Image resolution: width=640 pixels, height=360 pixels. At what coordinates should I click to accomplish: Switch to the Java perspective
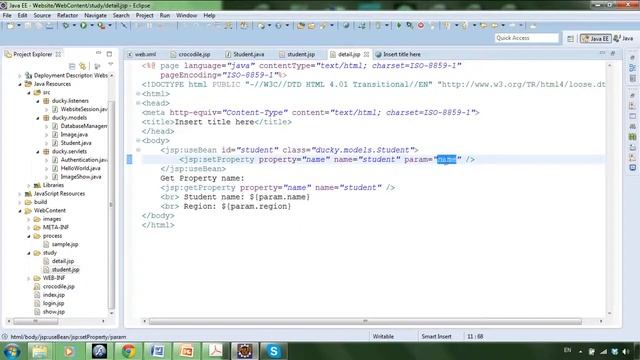coord(624,38)
